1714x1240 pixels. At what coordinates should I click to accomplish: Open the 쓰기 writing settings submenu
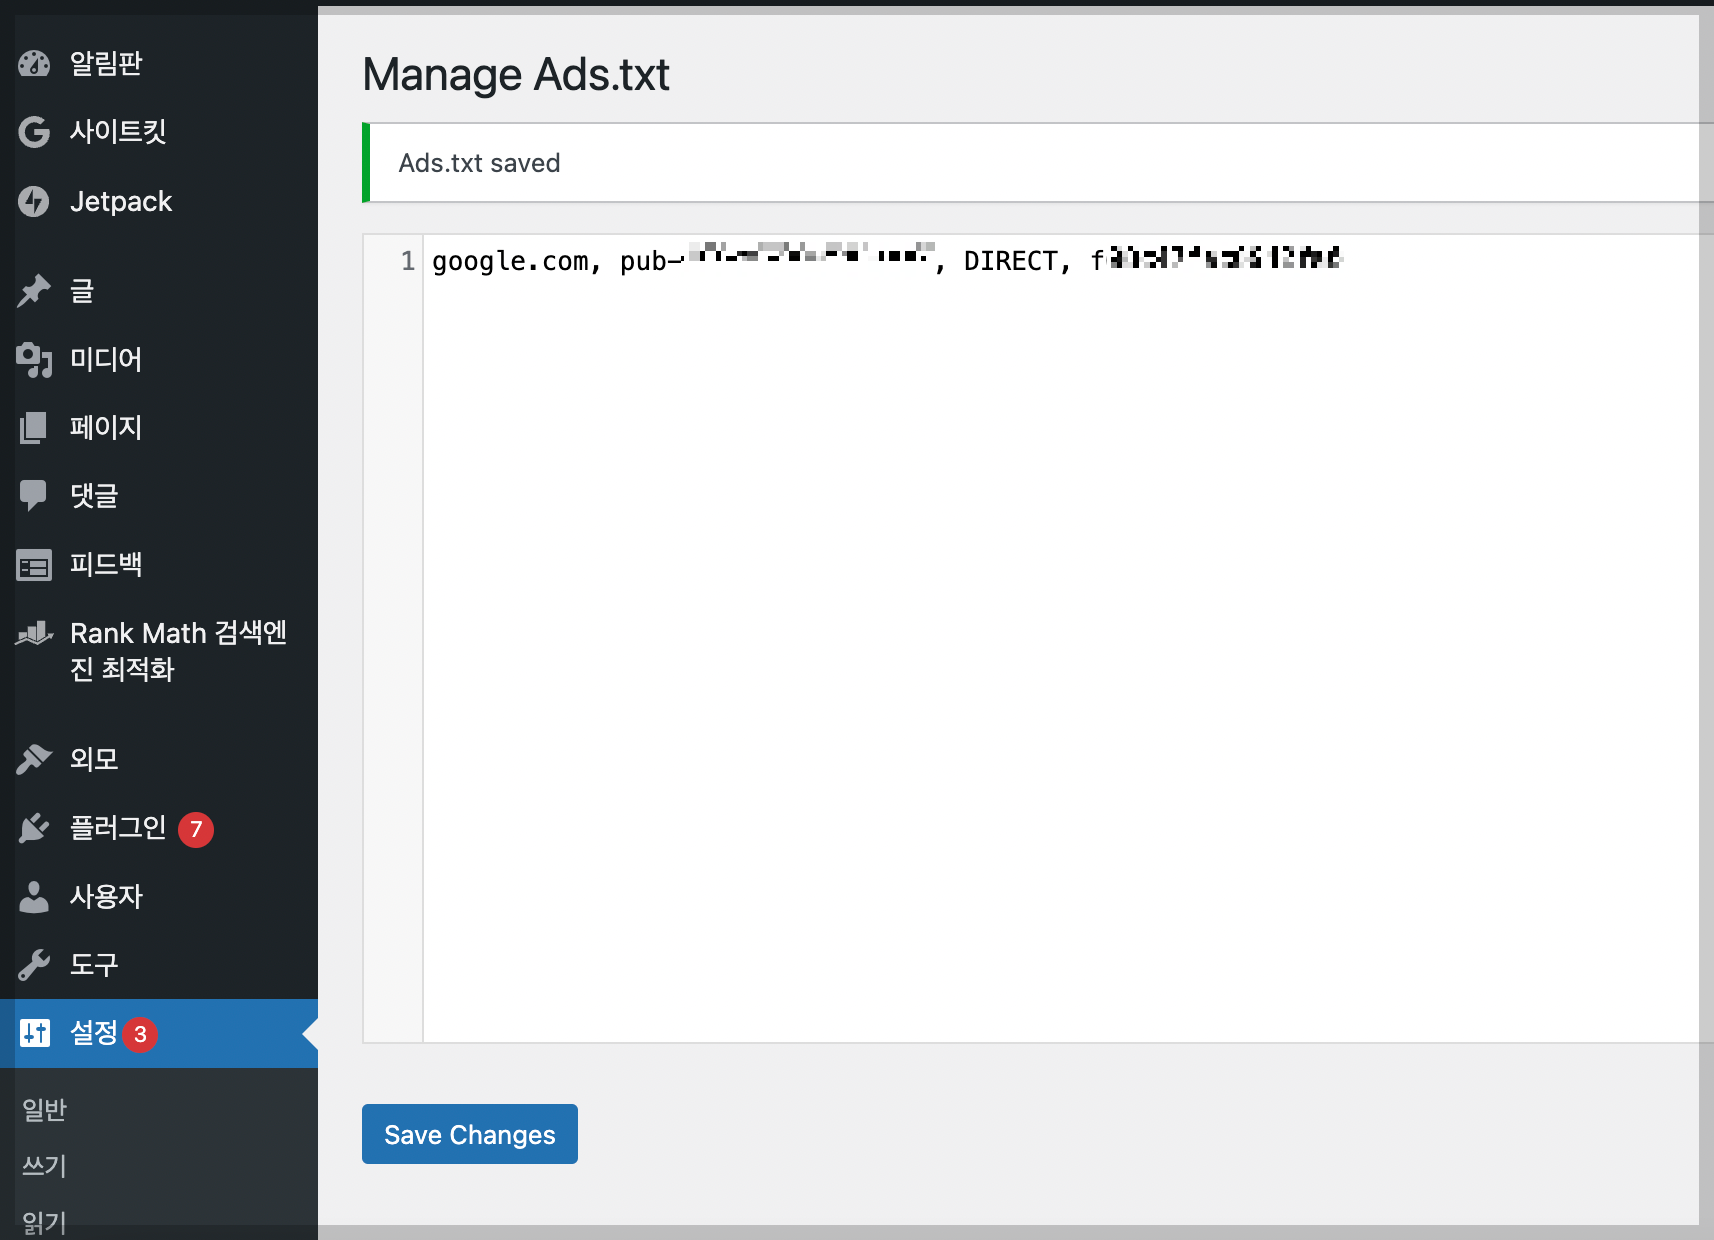tap(44, 1166)
